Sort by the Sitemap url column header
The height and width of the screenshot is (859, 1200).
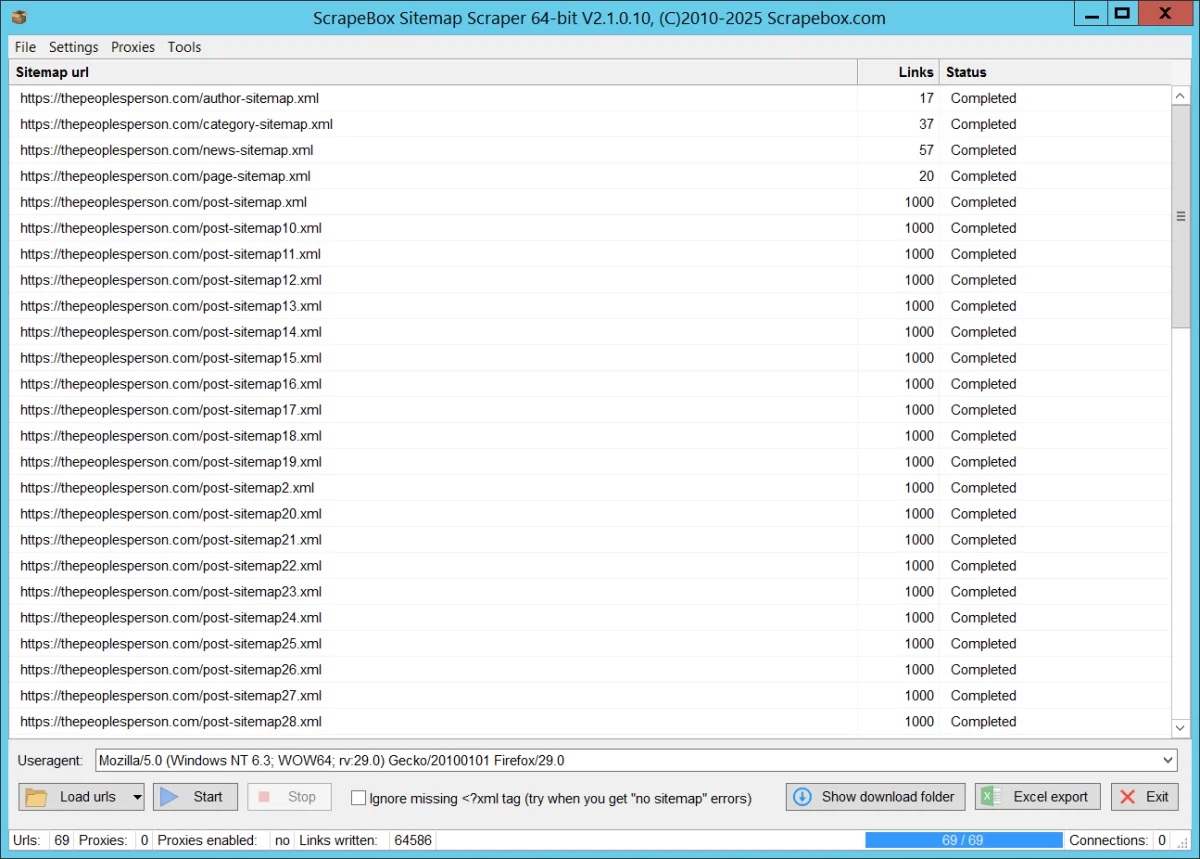tap(433, 72)
